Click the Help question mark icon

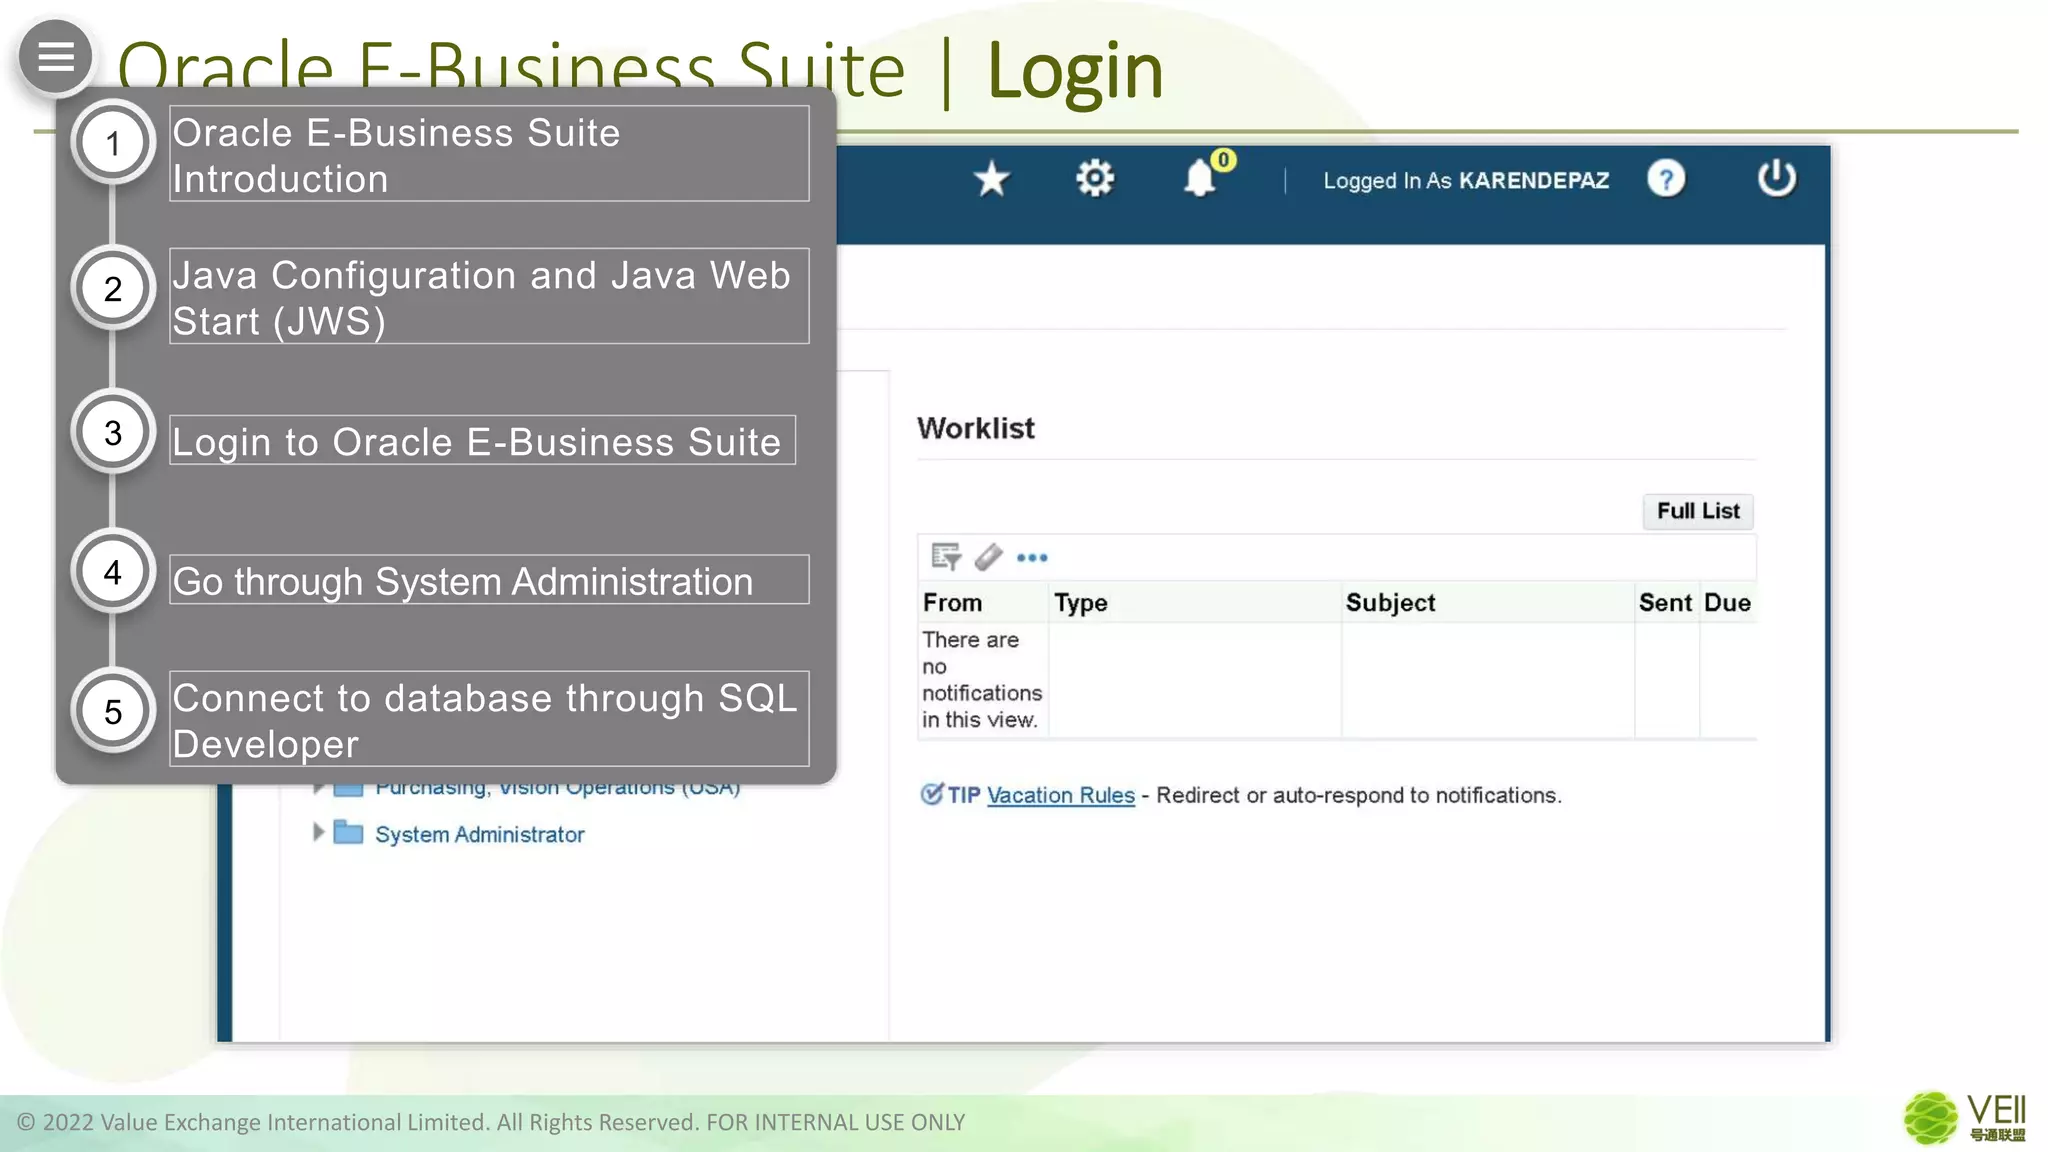click(1666, 180)
